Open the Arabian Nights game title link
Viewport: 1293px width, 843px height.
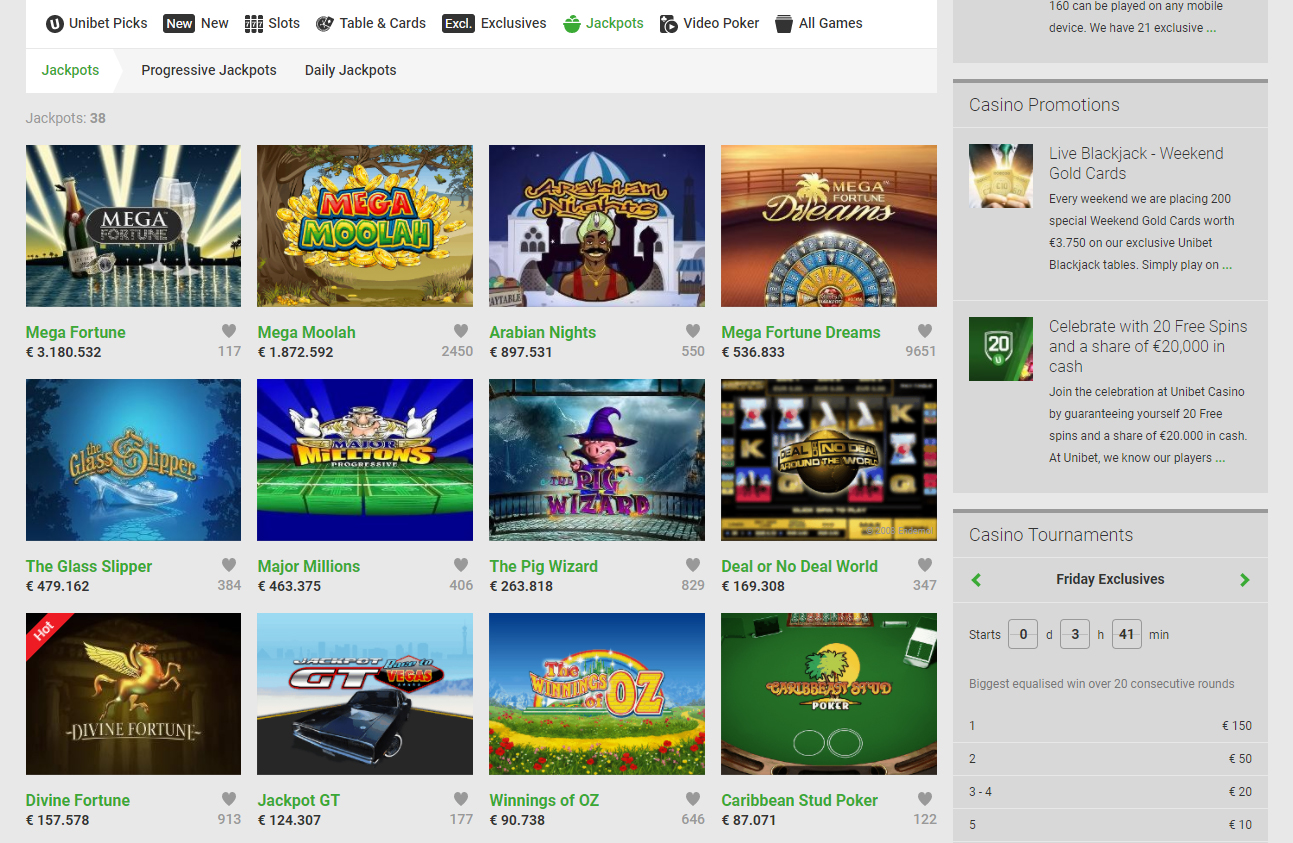click(542, 332)
